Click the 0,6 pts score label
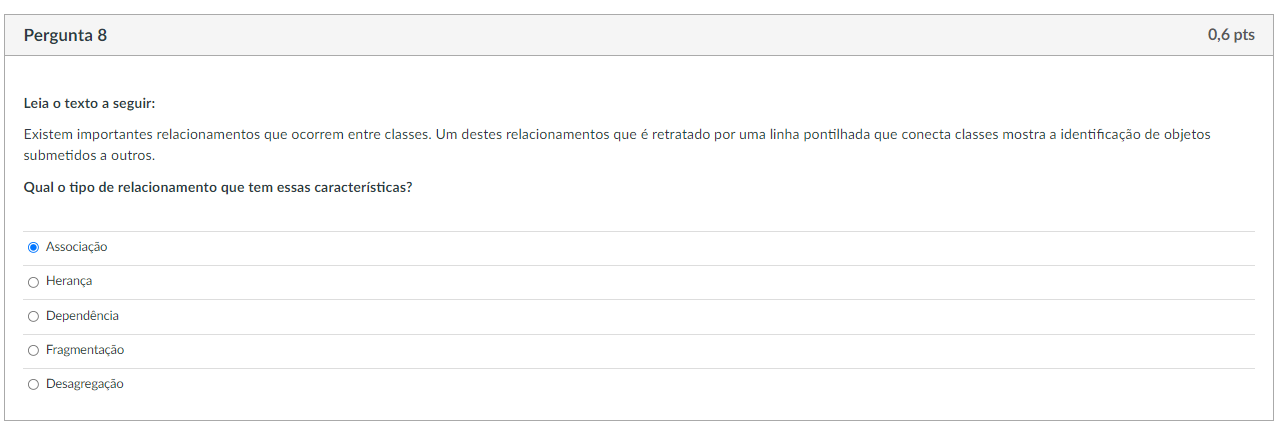Screen dimensions: 1276x426 tap(1230, 35)
